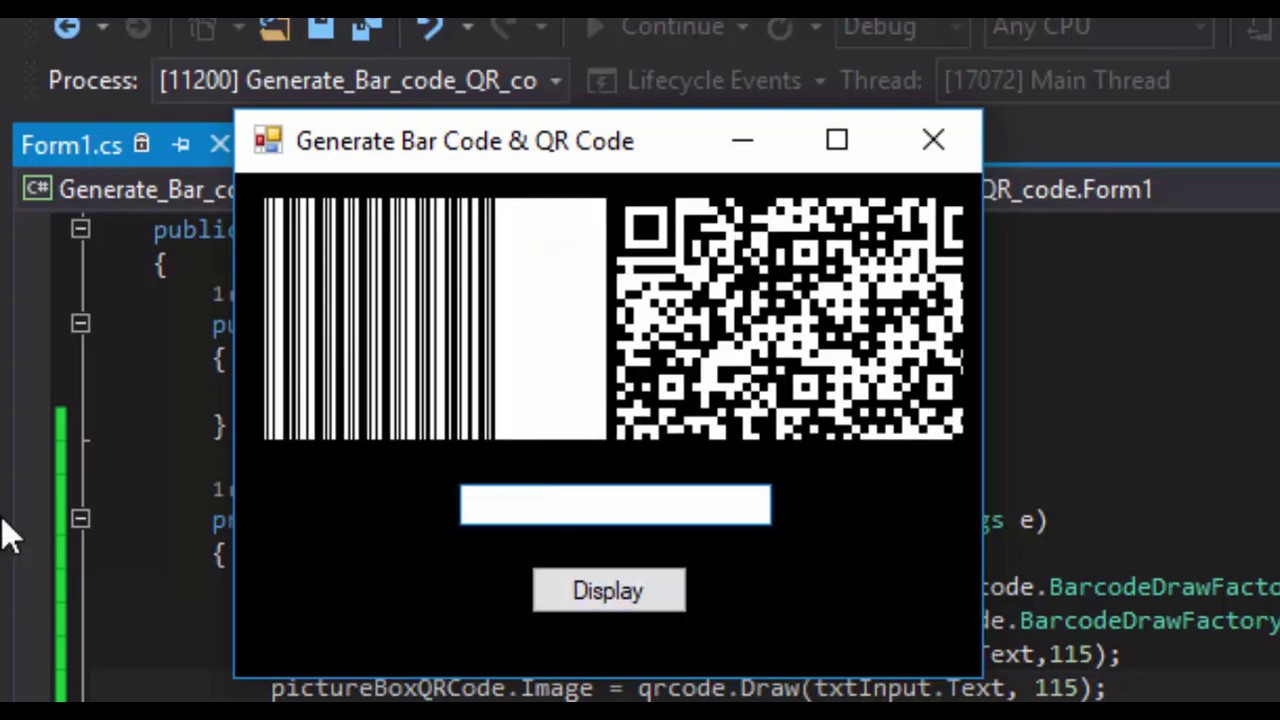Select the Form1.cs editor tab
This screenshot has width=1280, height=720.
click(x=71, y=145)
